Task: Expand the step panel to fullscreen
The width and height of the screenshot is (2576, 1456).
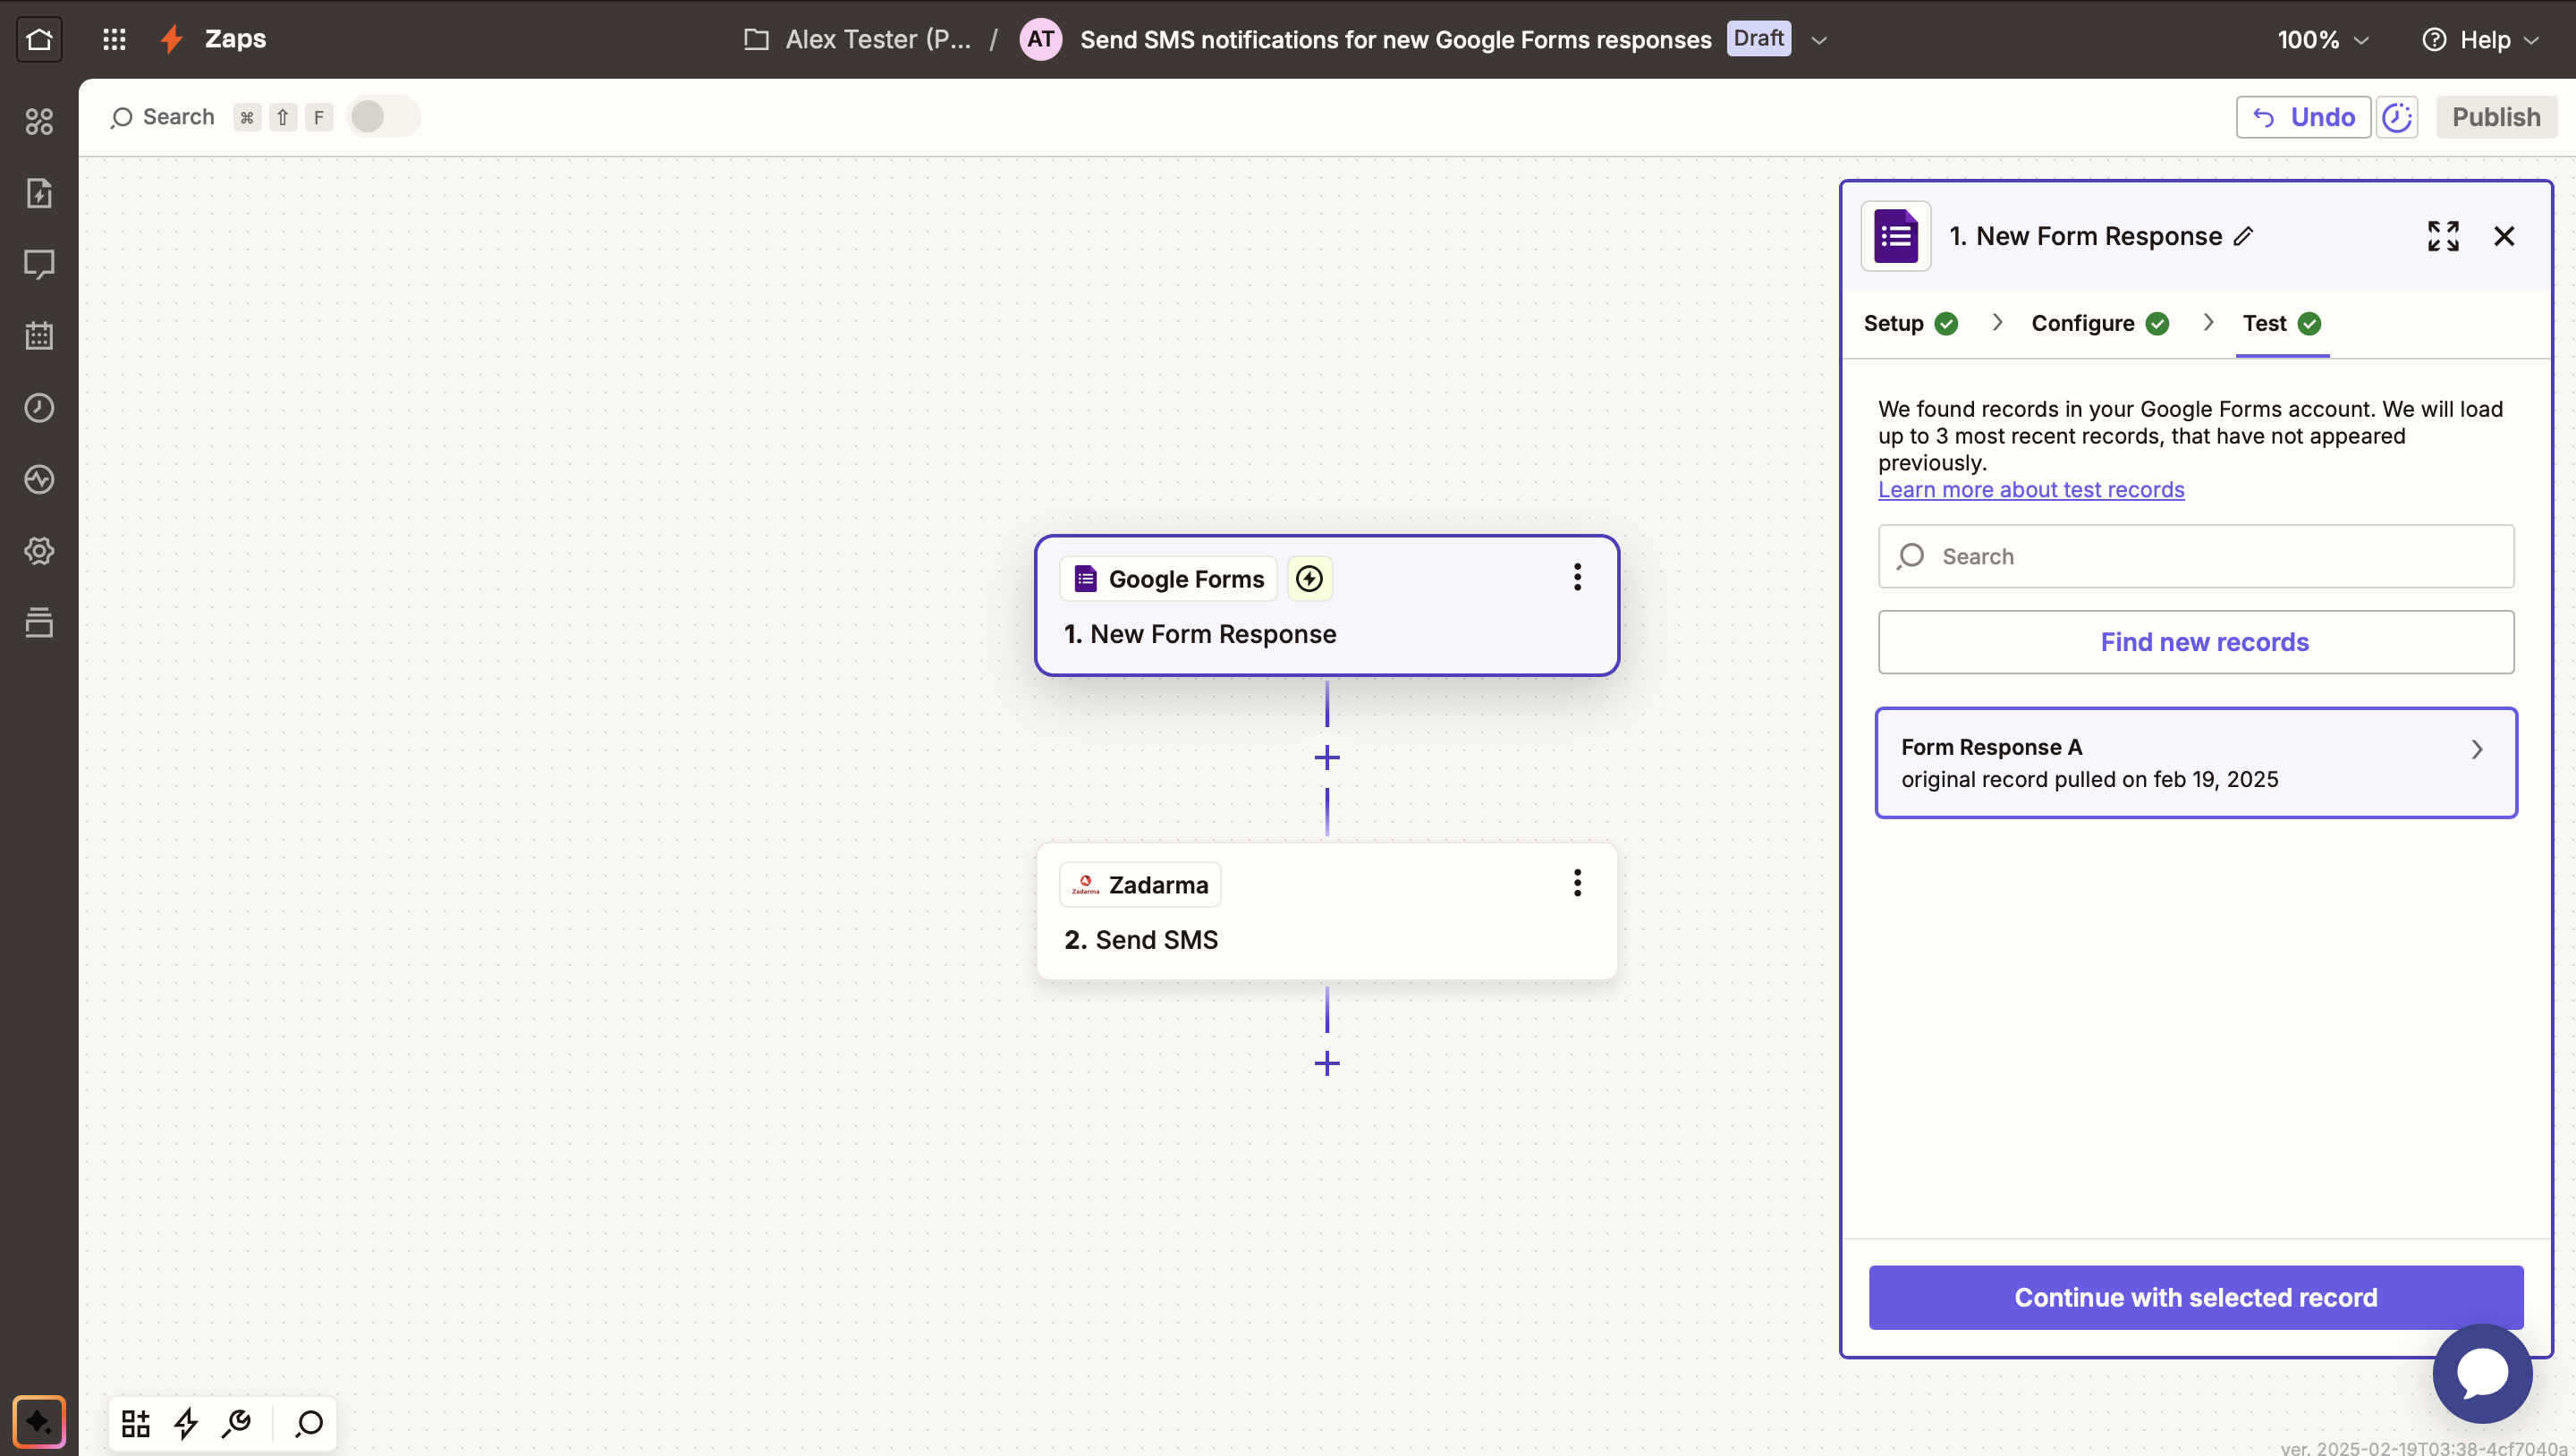Action: pyautogui.click(x=2442, y=236)
